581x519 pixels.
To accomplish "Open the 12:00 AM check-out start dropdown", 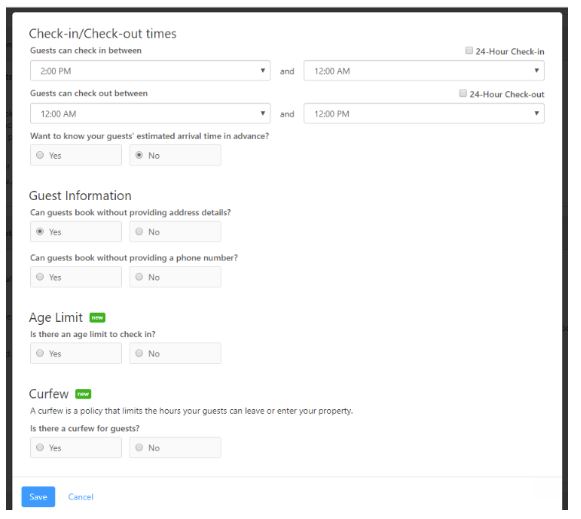I will (150, 113).
